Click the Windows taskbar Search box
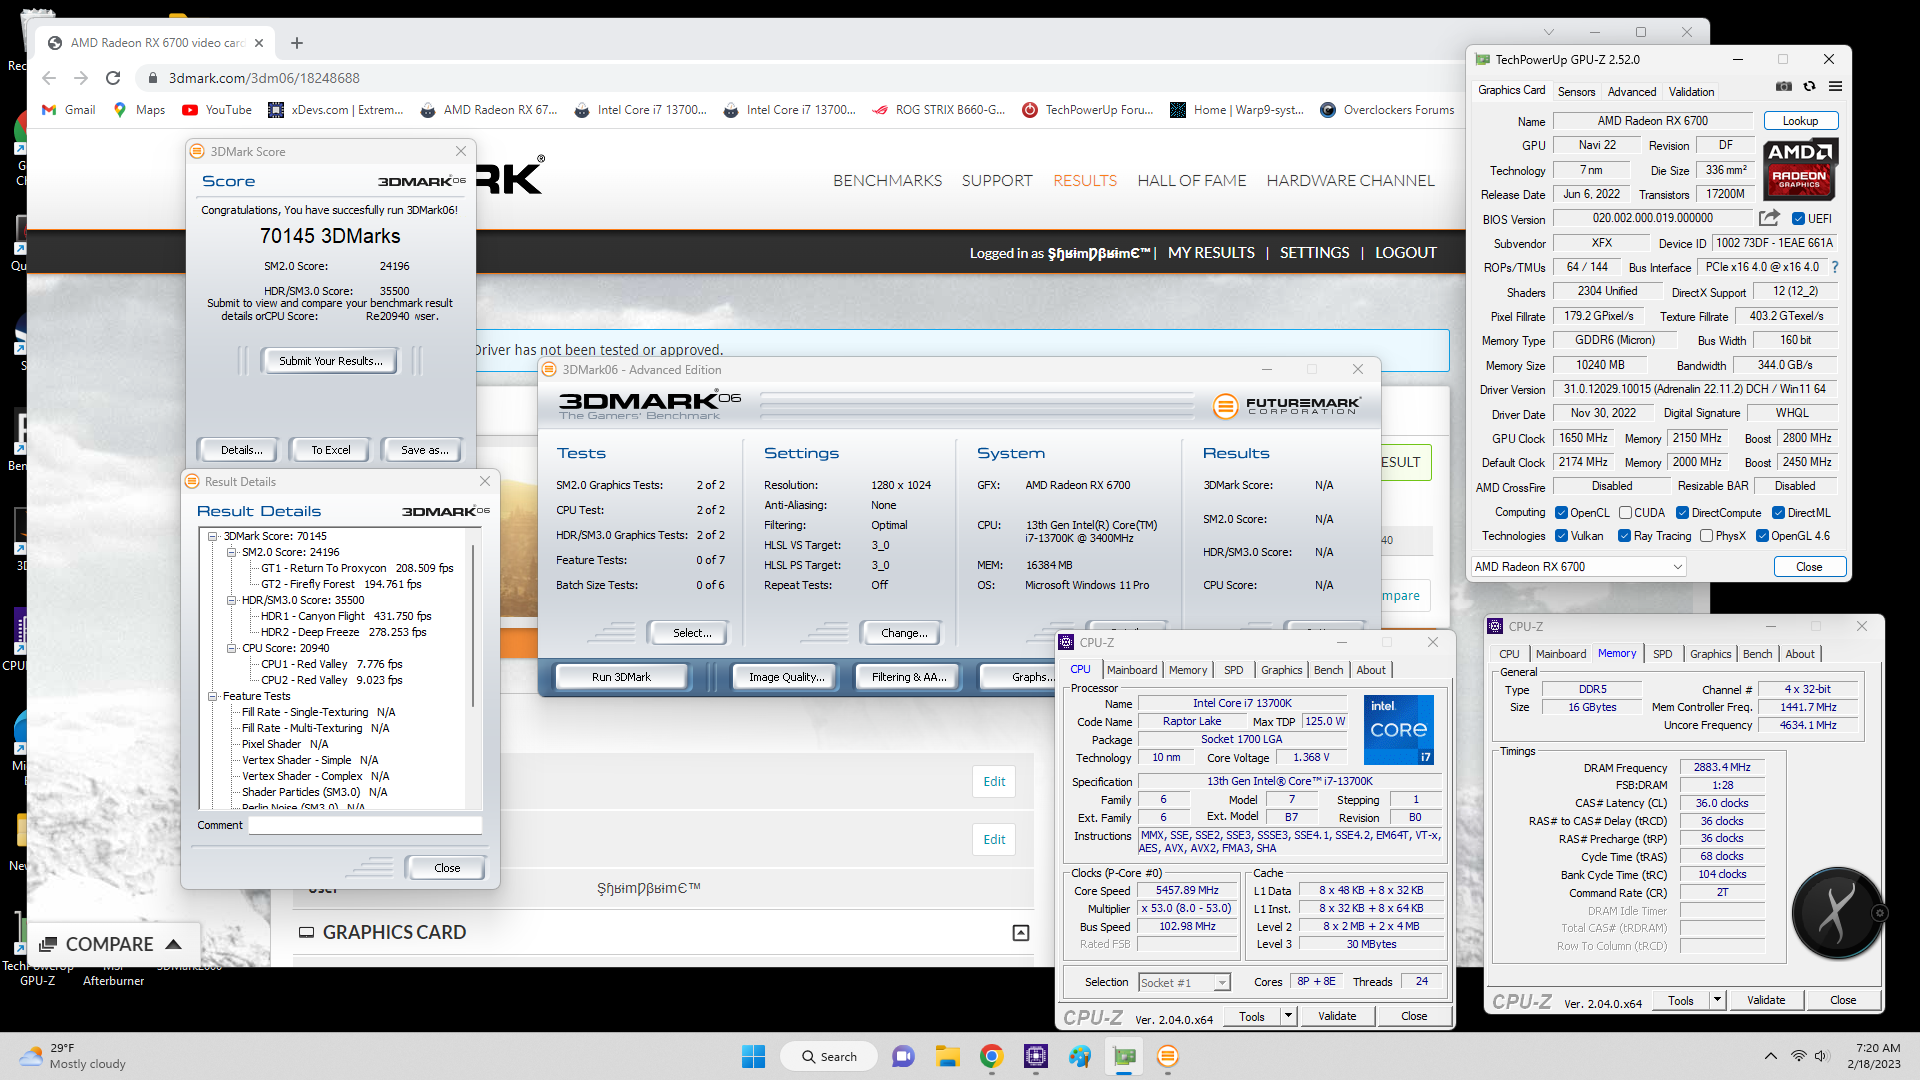This screenshot has width=1920, height=1080. (x=828, y=1056)
